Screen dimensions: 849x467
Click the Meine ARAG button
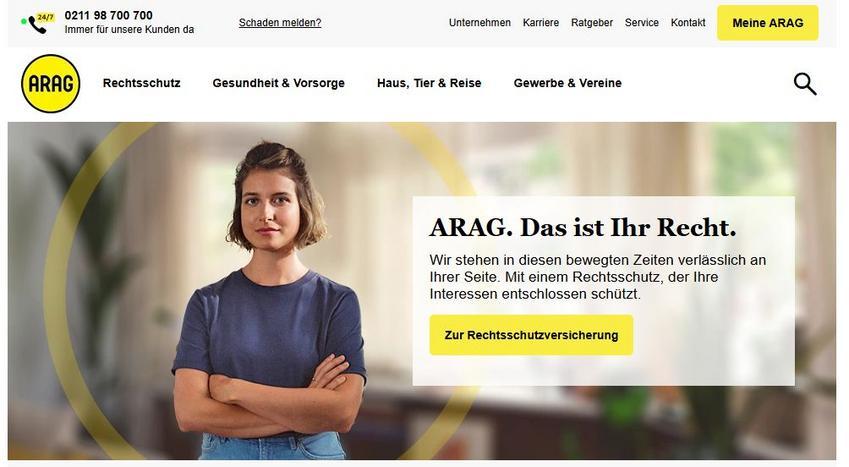[768, 23]
